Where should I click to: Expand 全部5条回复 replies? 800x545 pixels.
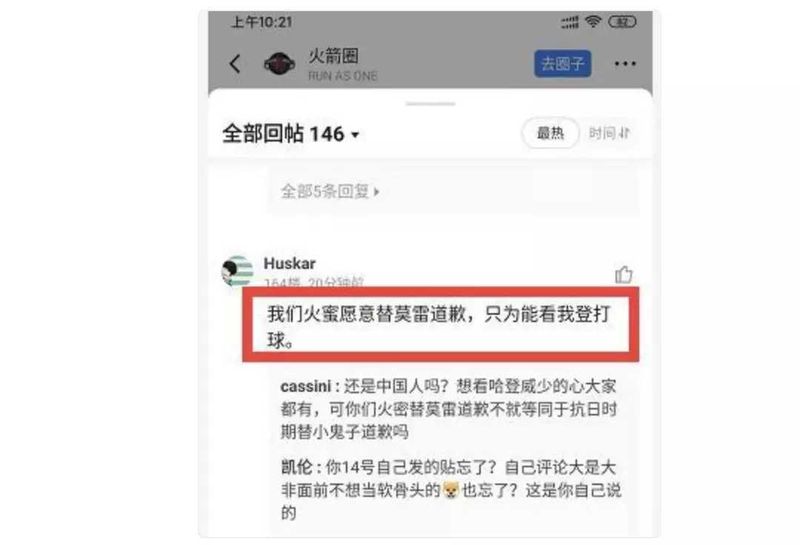330,191
